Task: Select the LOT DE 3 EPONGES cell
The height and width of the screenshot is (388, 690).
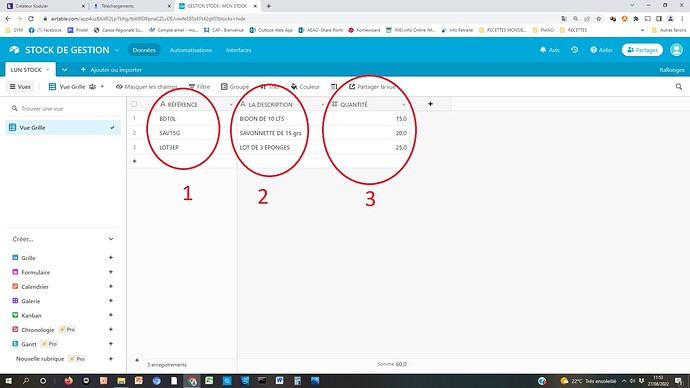Action: coord(282,147)
